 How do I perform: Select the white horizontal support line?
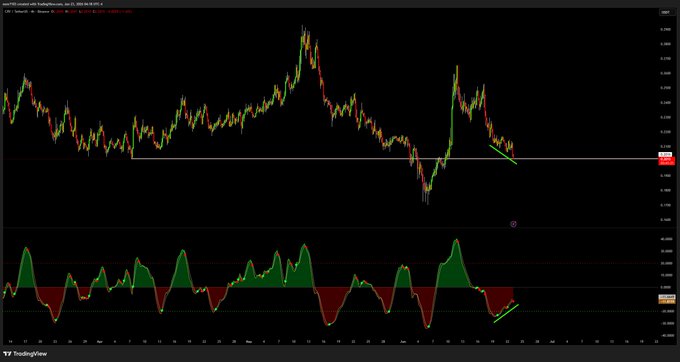point(395,159)
